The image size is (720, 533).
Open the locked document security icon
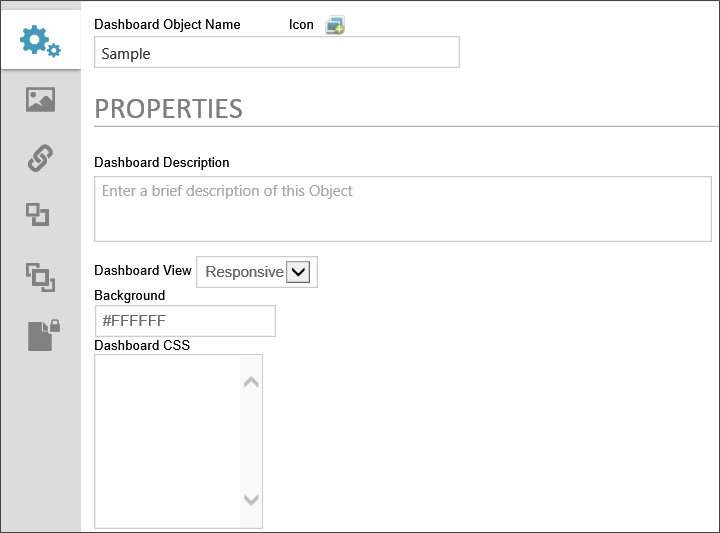[x=43, y=334]
